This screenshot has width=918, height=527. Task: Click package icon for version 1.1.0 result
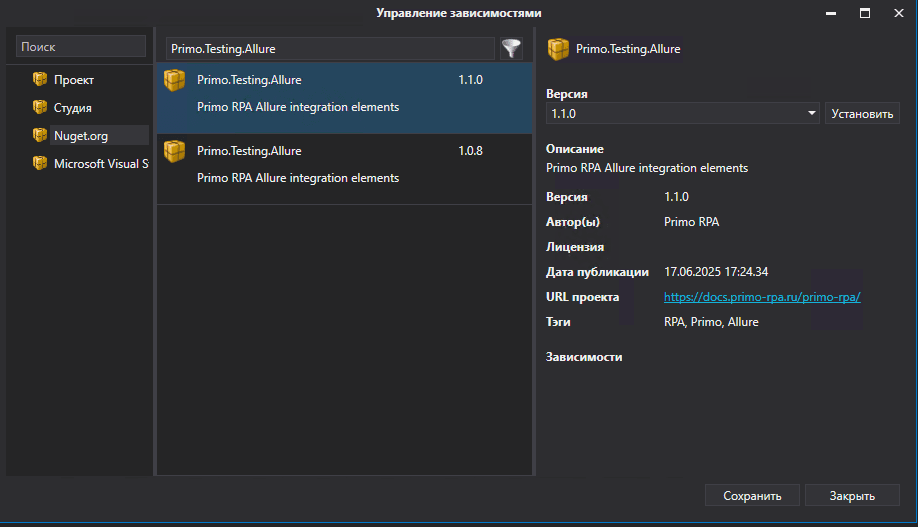pos(175,80)
